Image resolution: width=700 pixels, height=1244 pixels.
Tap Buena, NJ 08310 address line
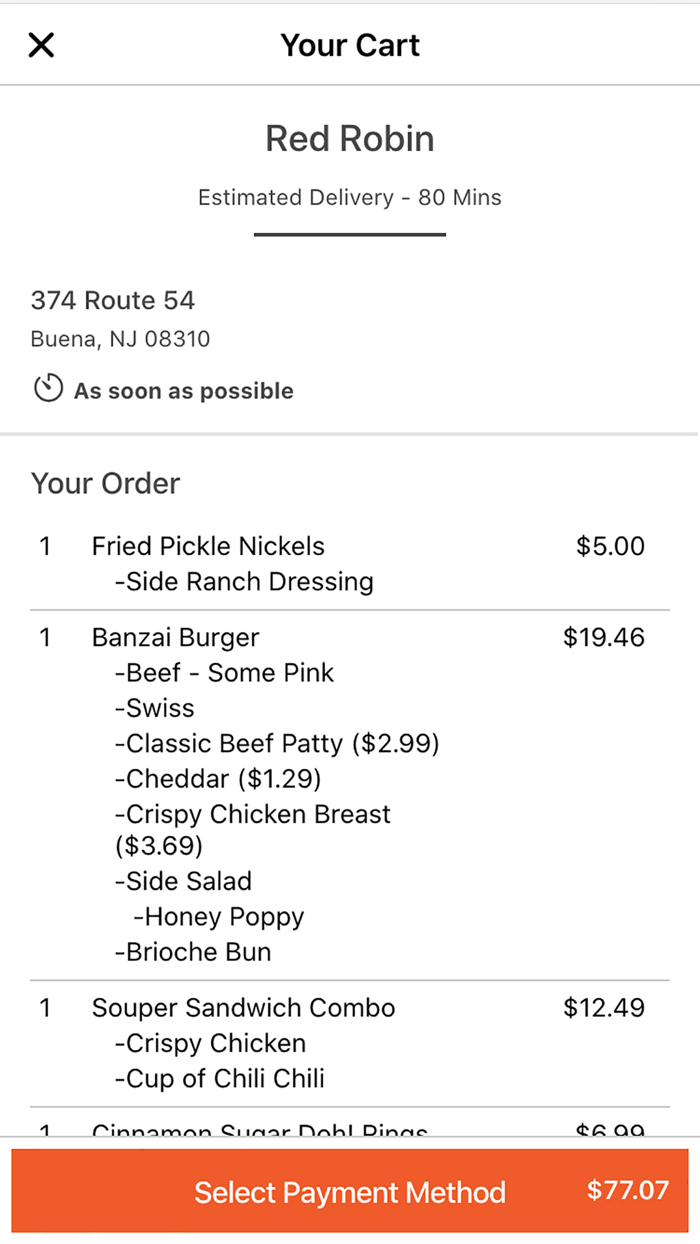point(120,339)
